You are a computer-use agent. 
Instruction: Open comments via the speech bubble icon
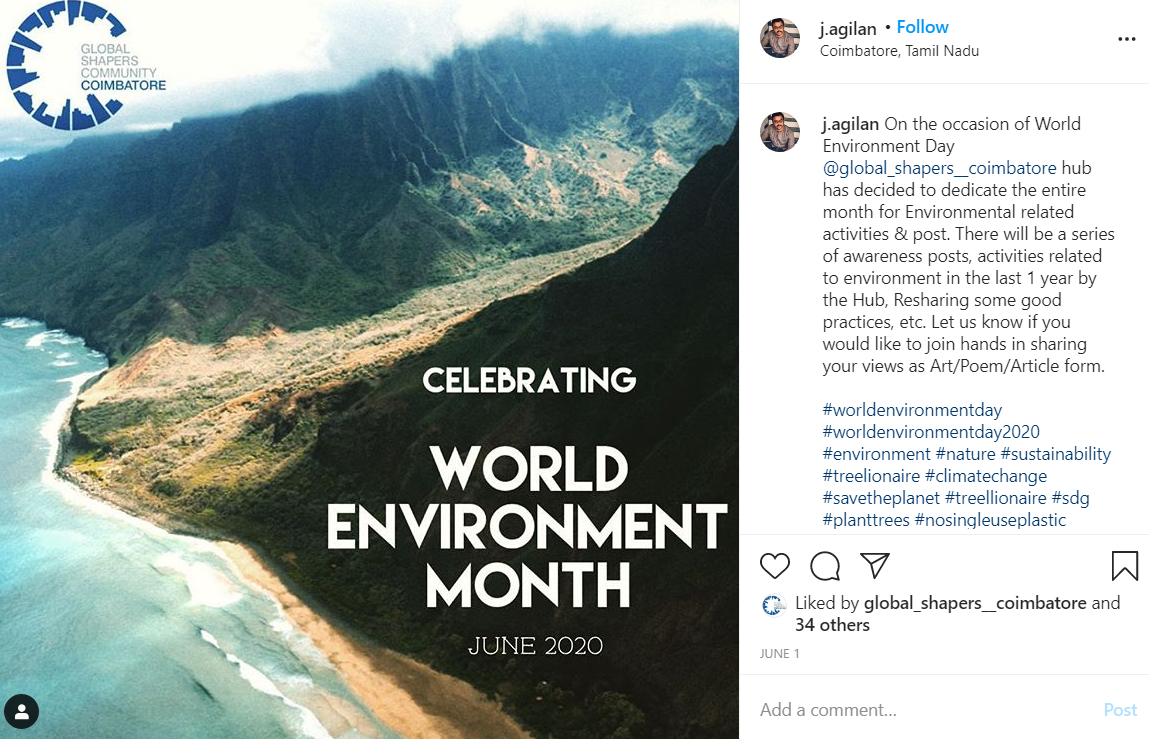click(825, 566)
